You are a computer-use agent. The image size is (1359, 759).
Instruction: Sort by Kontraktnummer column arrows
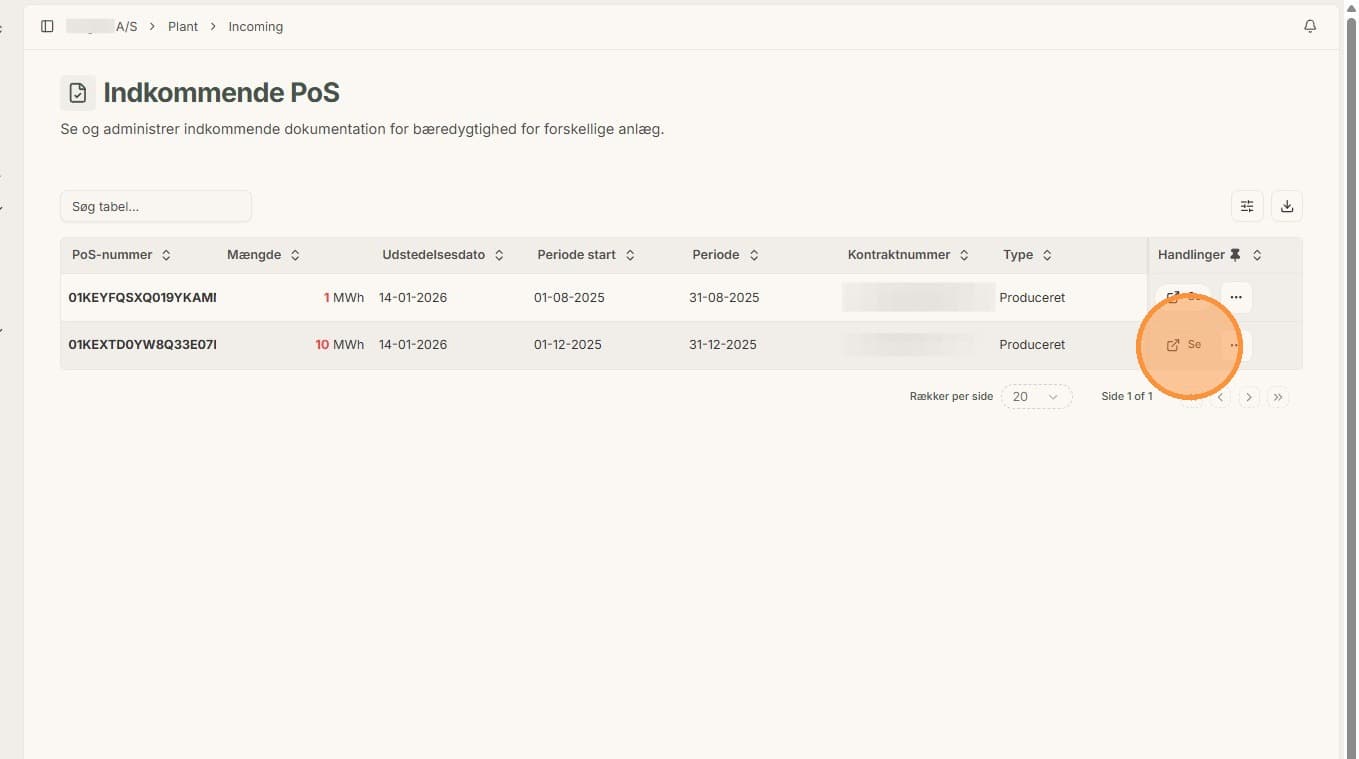click(964, 255)
